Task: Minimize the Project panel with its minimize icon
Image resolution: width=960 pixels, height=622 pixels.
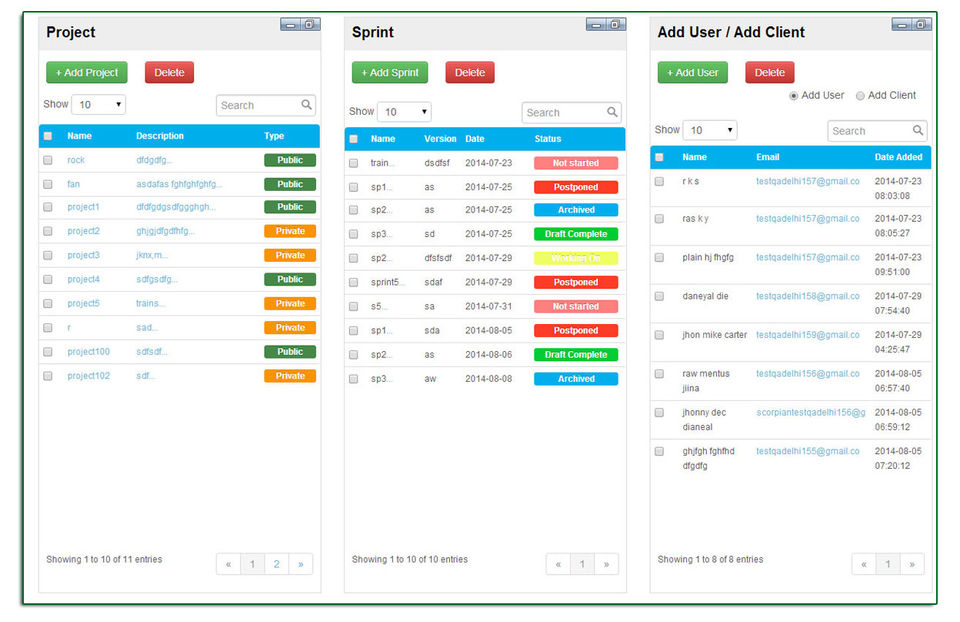Action: coord(291,24)
